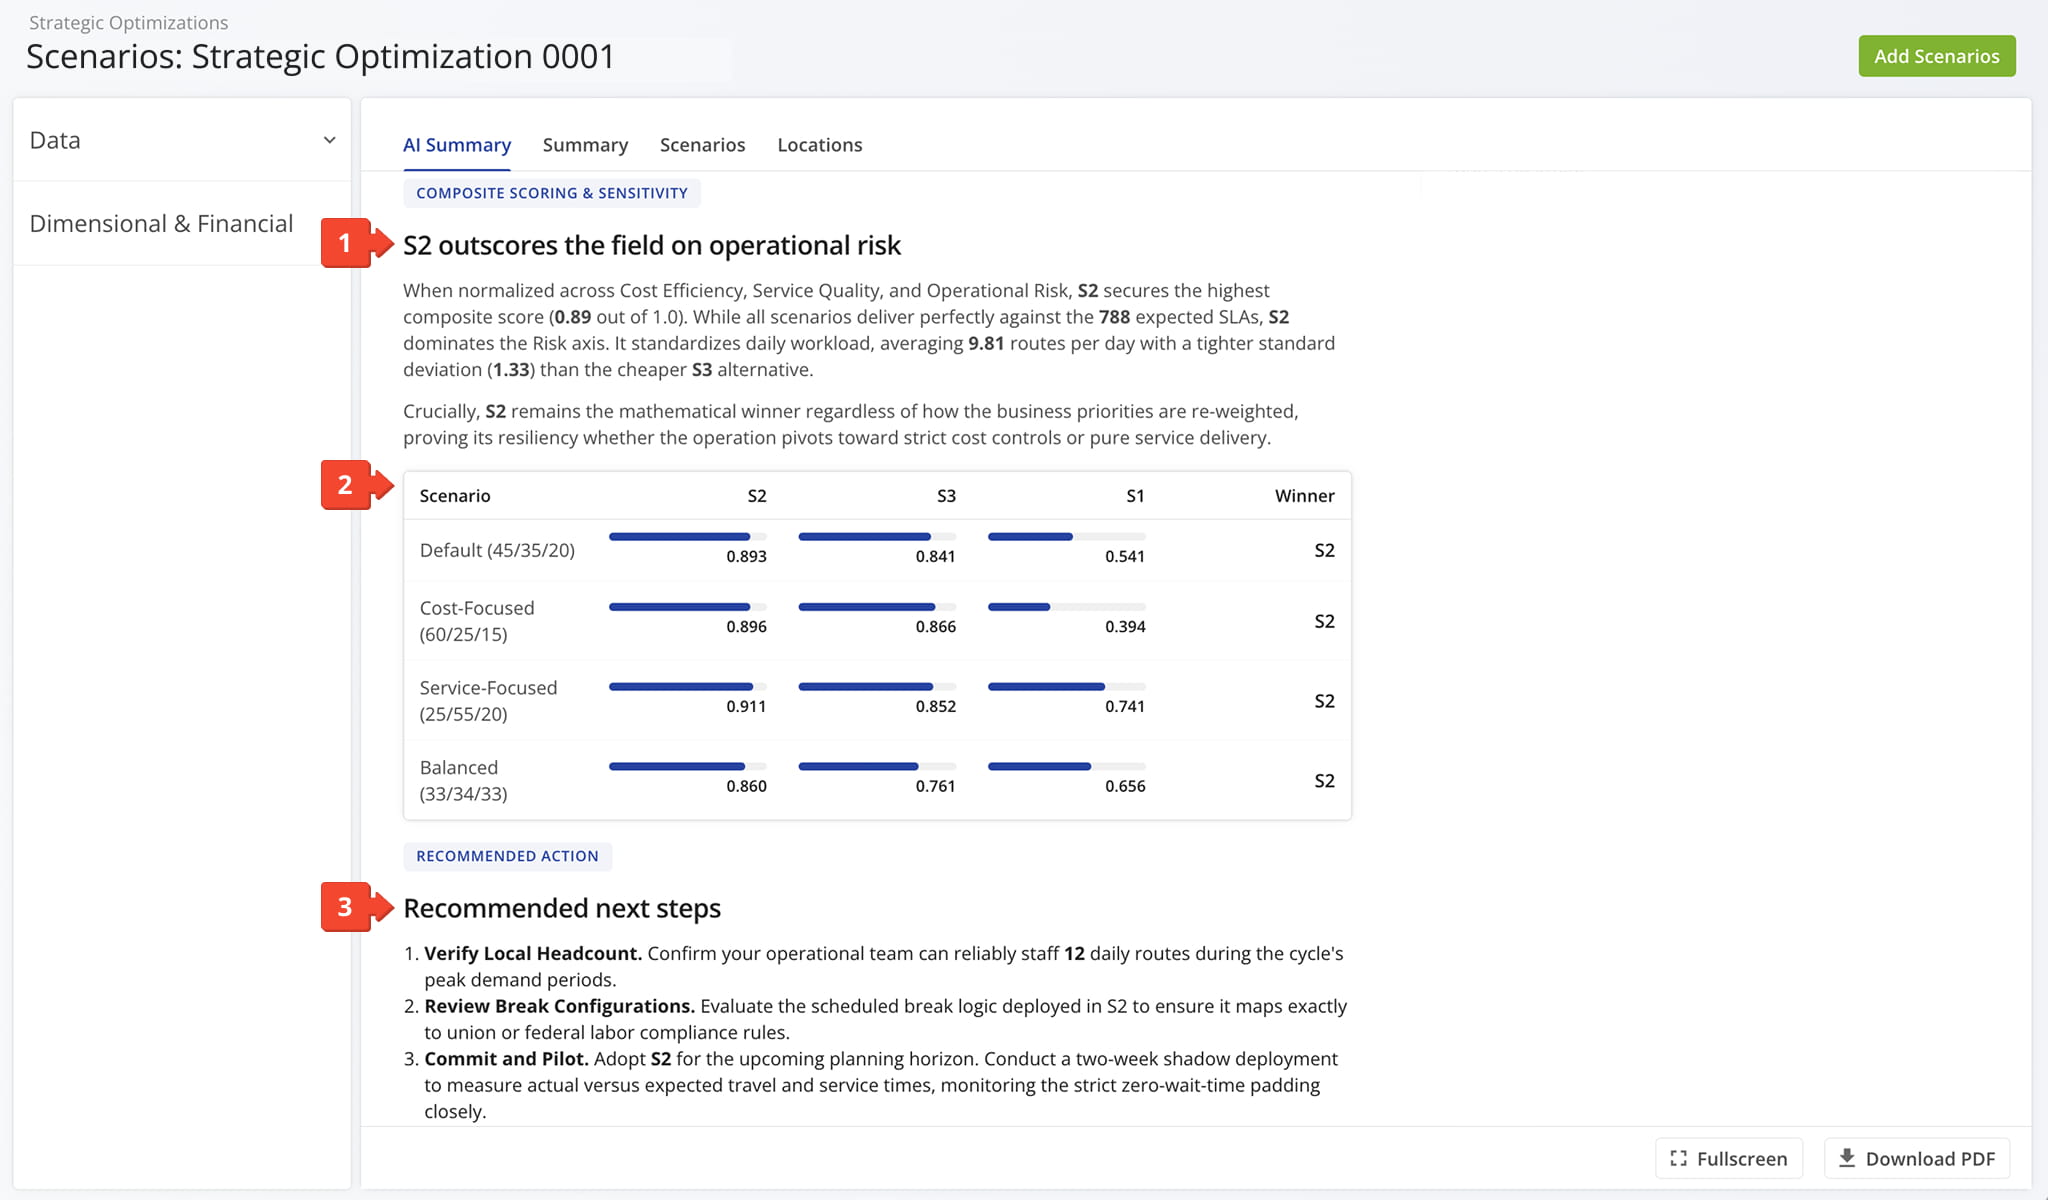Click the 0.852 score value
The width and height of the screenshot is (2048, 1200).
[935, 707]
